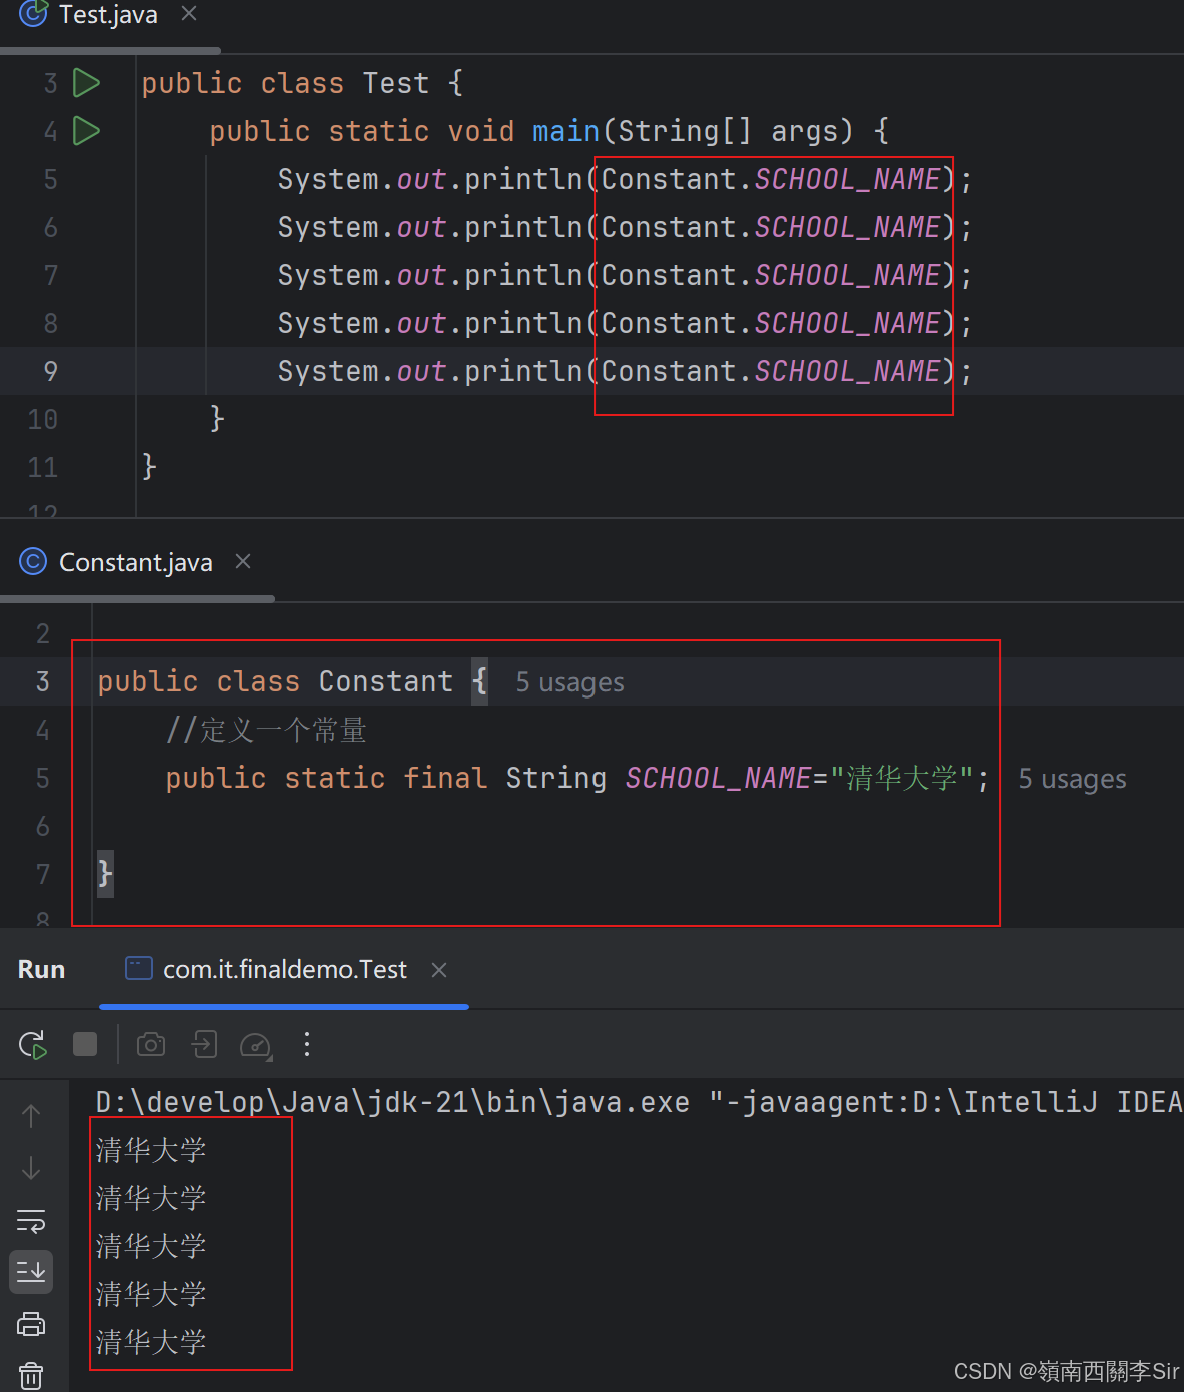Viewport: 1184px width, 1392px height.
Task: Show 5 usages of SCHOOL_NAME constant
Action: click(x=1071, y=779)
